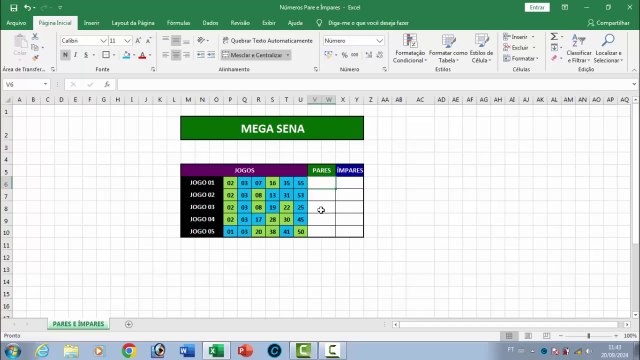Screen dimensions: 640x360
Task: Open Formatar como Tabela
Action: coord(448,48)
